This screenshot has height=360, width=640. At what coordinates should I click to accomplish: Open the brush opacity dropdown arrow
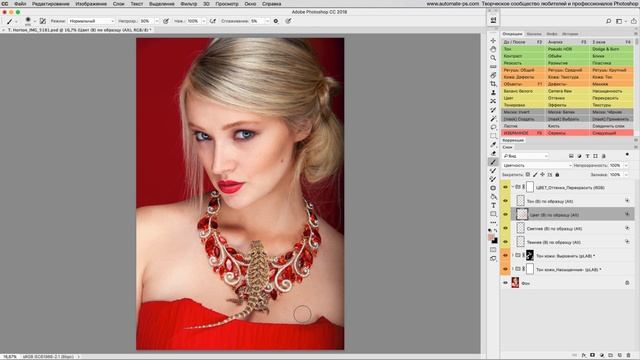point(157,21)
